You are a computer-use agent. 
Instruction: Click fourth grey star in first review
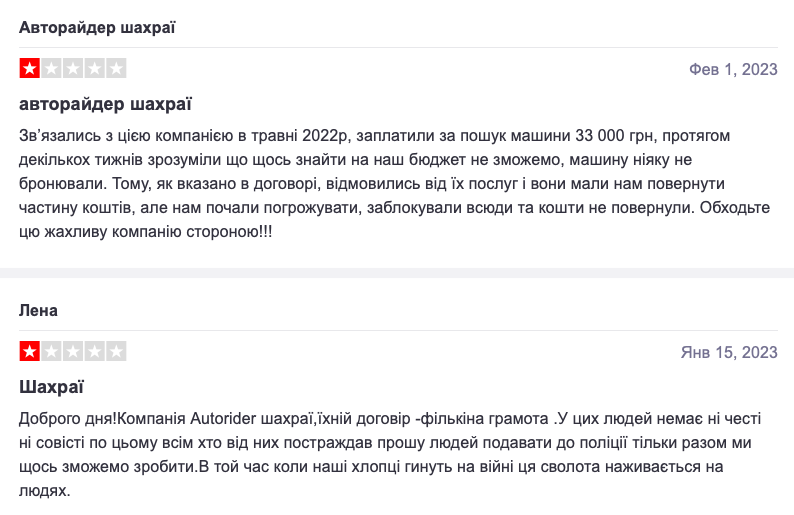pyautogui.click(x=95, y=68)
